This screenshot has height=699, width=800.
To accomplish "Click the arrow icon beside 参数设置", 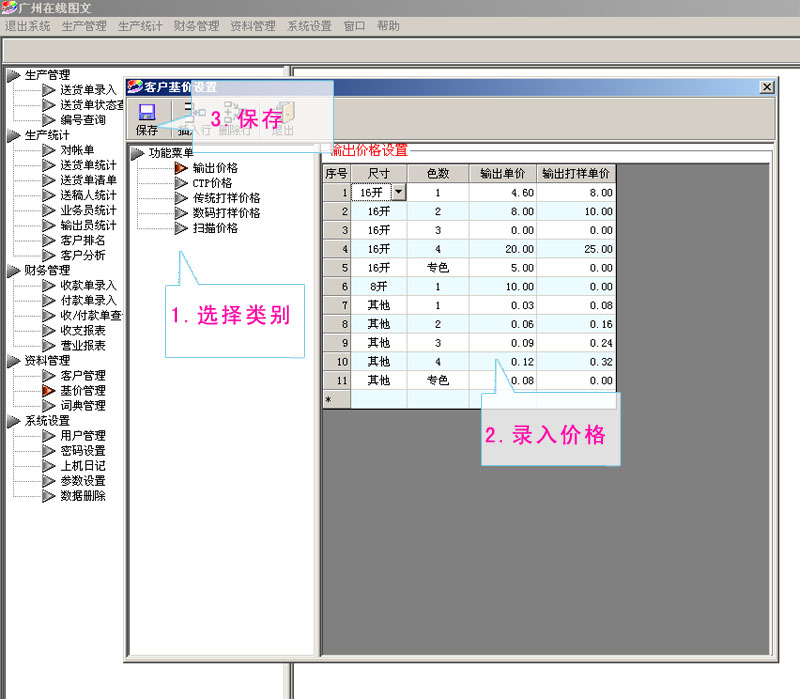I will (49, 482).
